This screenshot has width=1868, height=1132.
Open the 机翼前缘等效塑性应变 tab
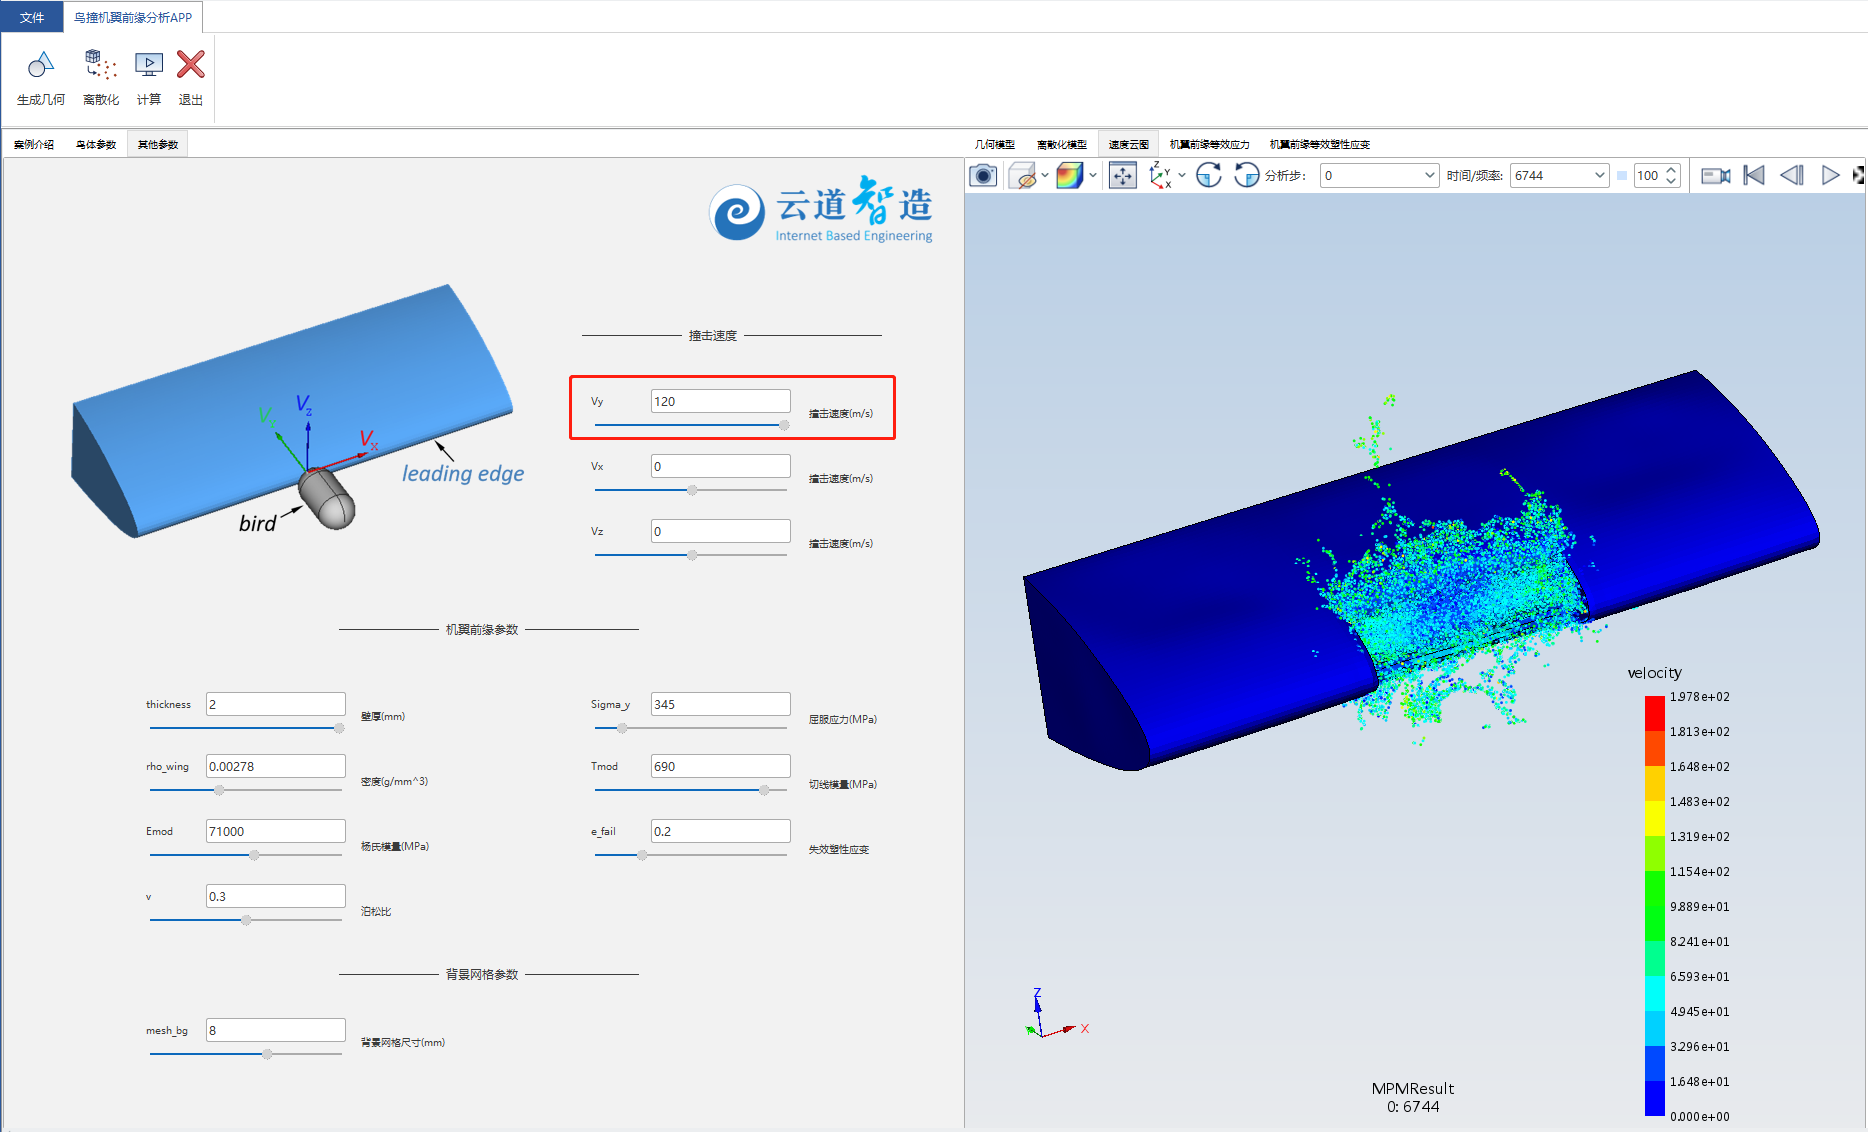click(x=1320, y=145)
